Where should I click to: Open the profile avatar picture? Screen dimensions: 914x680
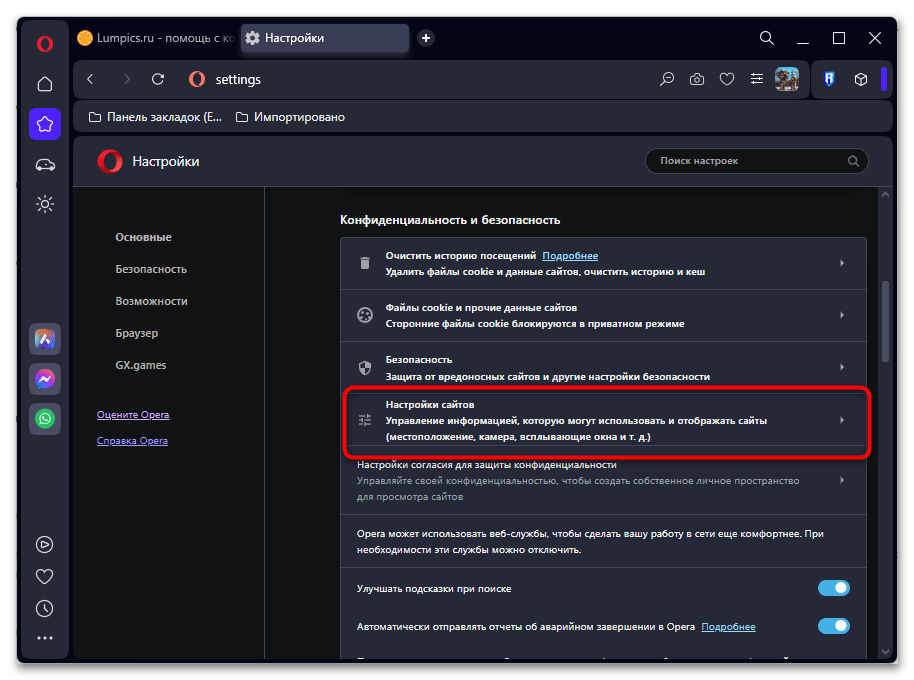pos(787,79)
